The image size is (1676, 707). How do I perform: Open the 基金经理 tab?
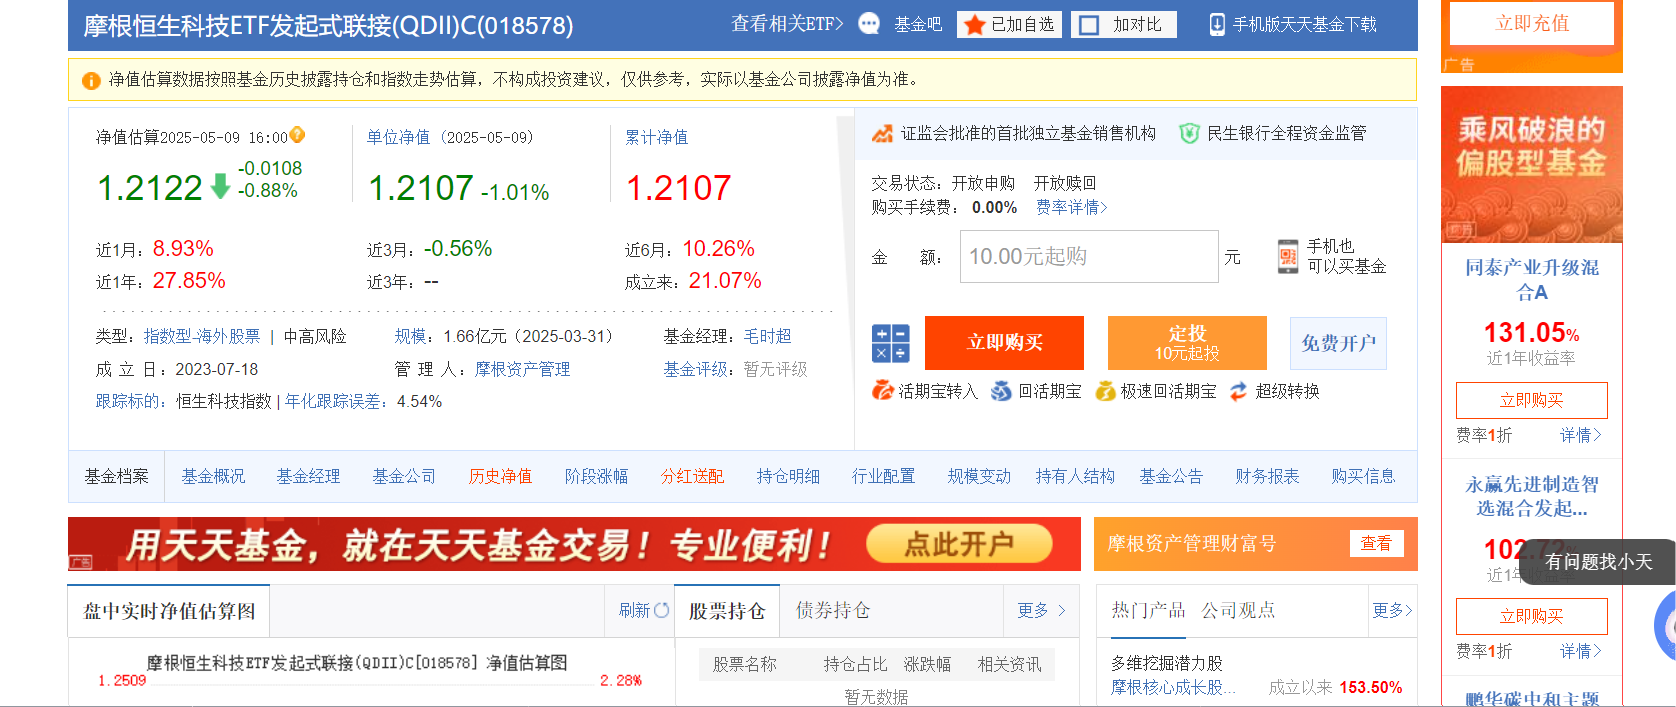point(309,476)
